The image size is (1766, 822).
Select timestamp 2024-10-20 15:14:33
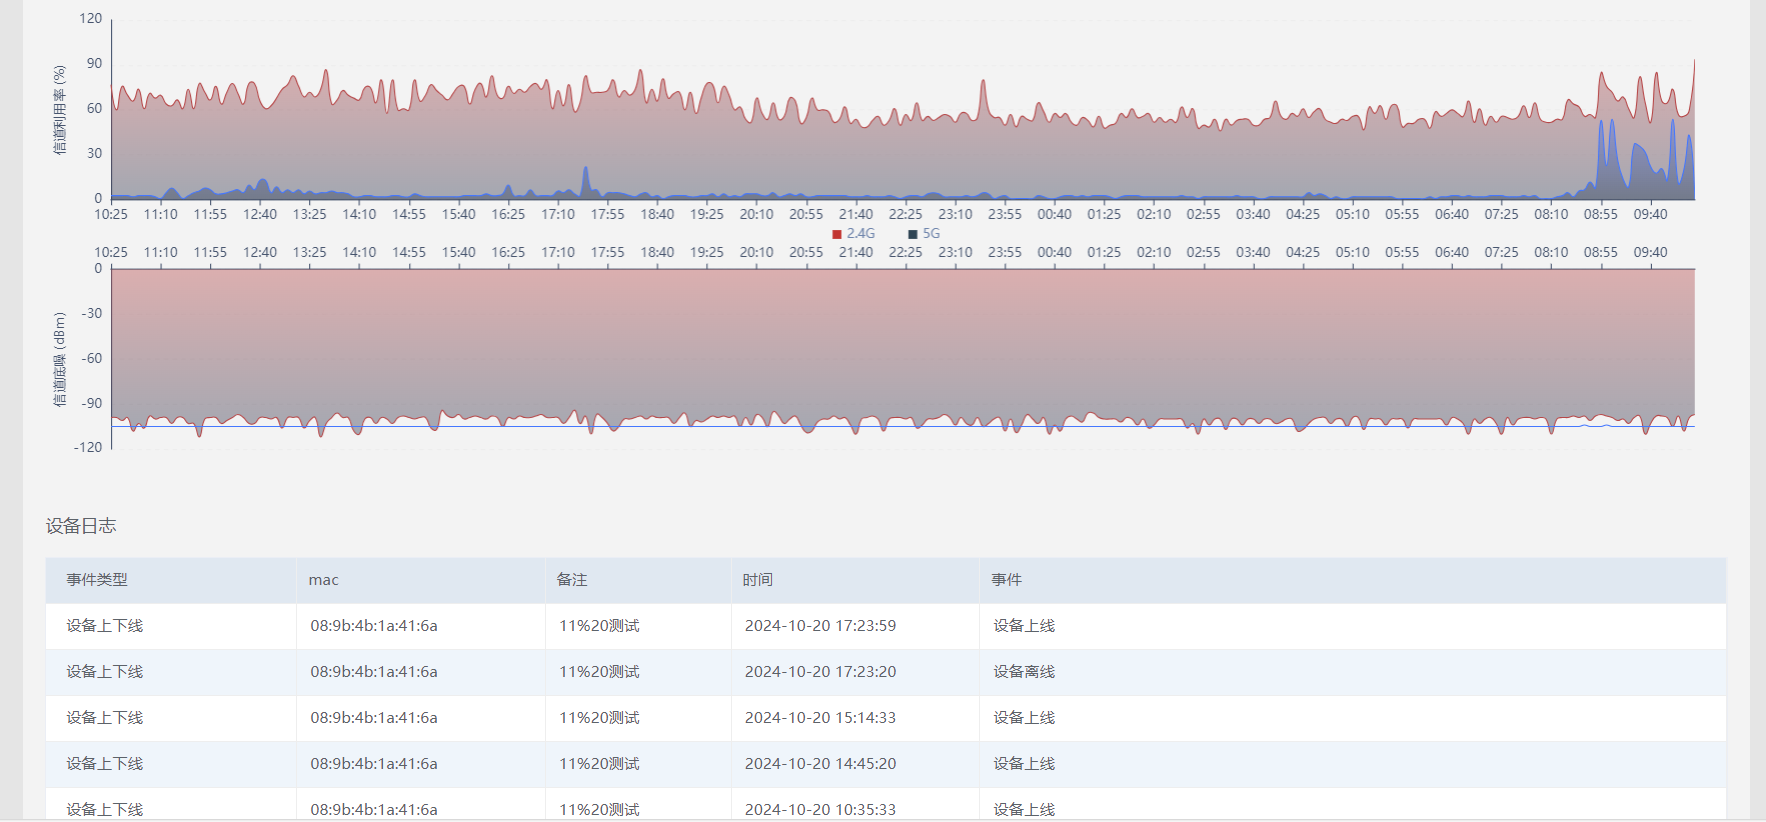pyautogui.click(x=820, y=718)
